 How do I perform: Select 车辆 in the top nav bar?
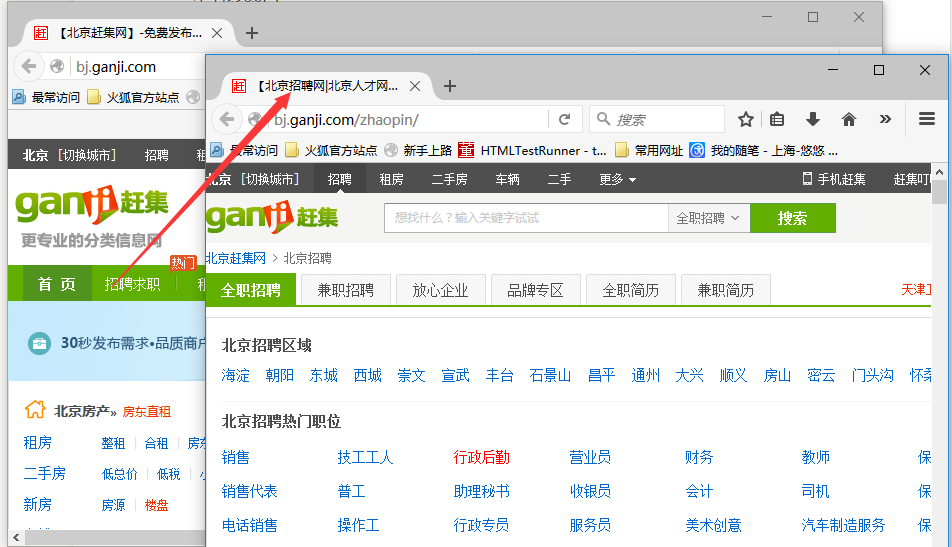coord(508,179)
